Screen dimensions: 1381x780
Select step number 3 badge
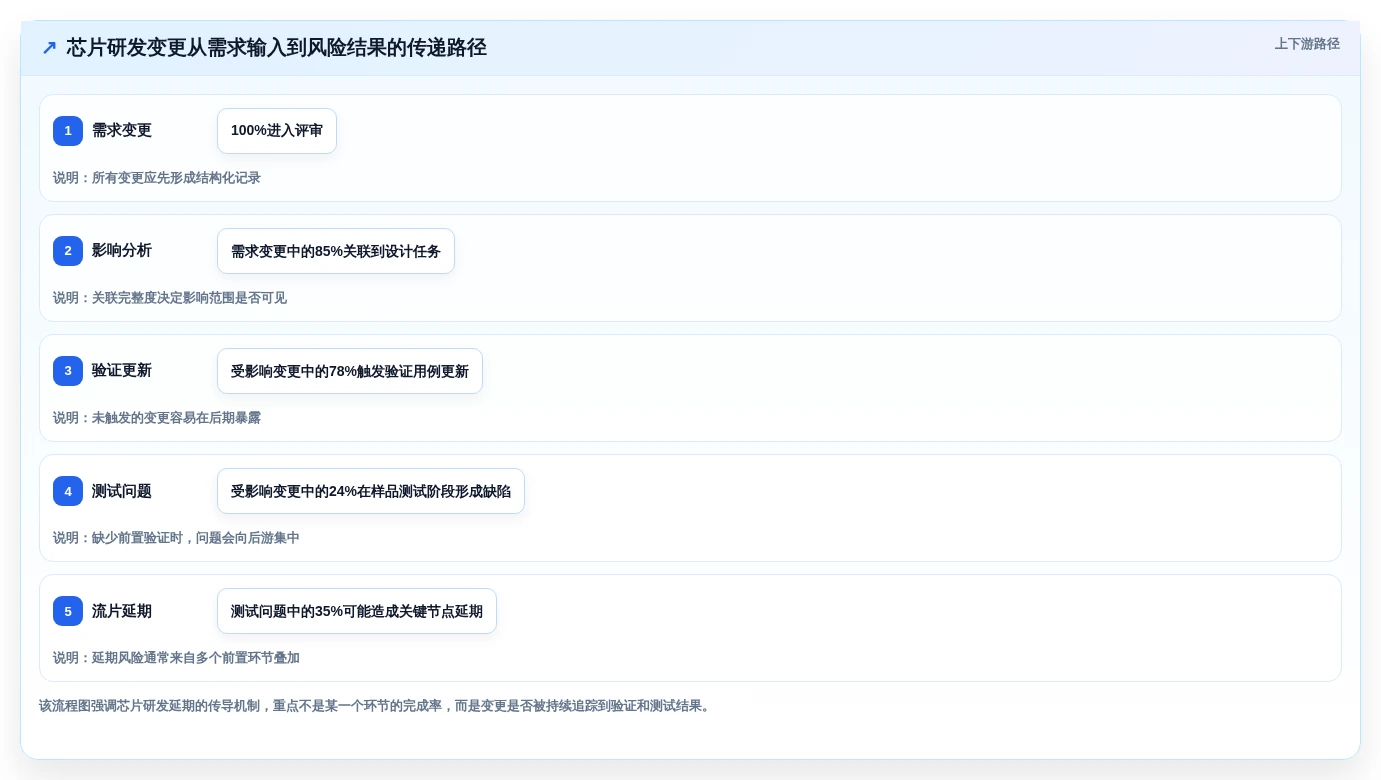(68, 371)
